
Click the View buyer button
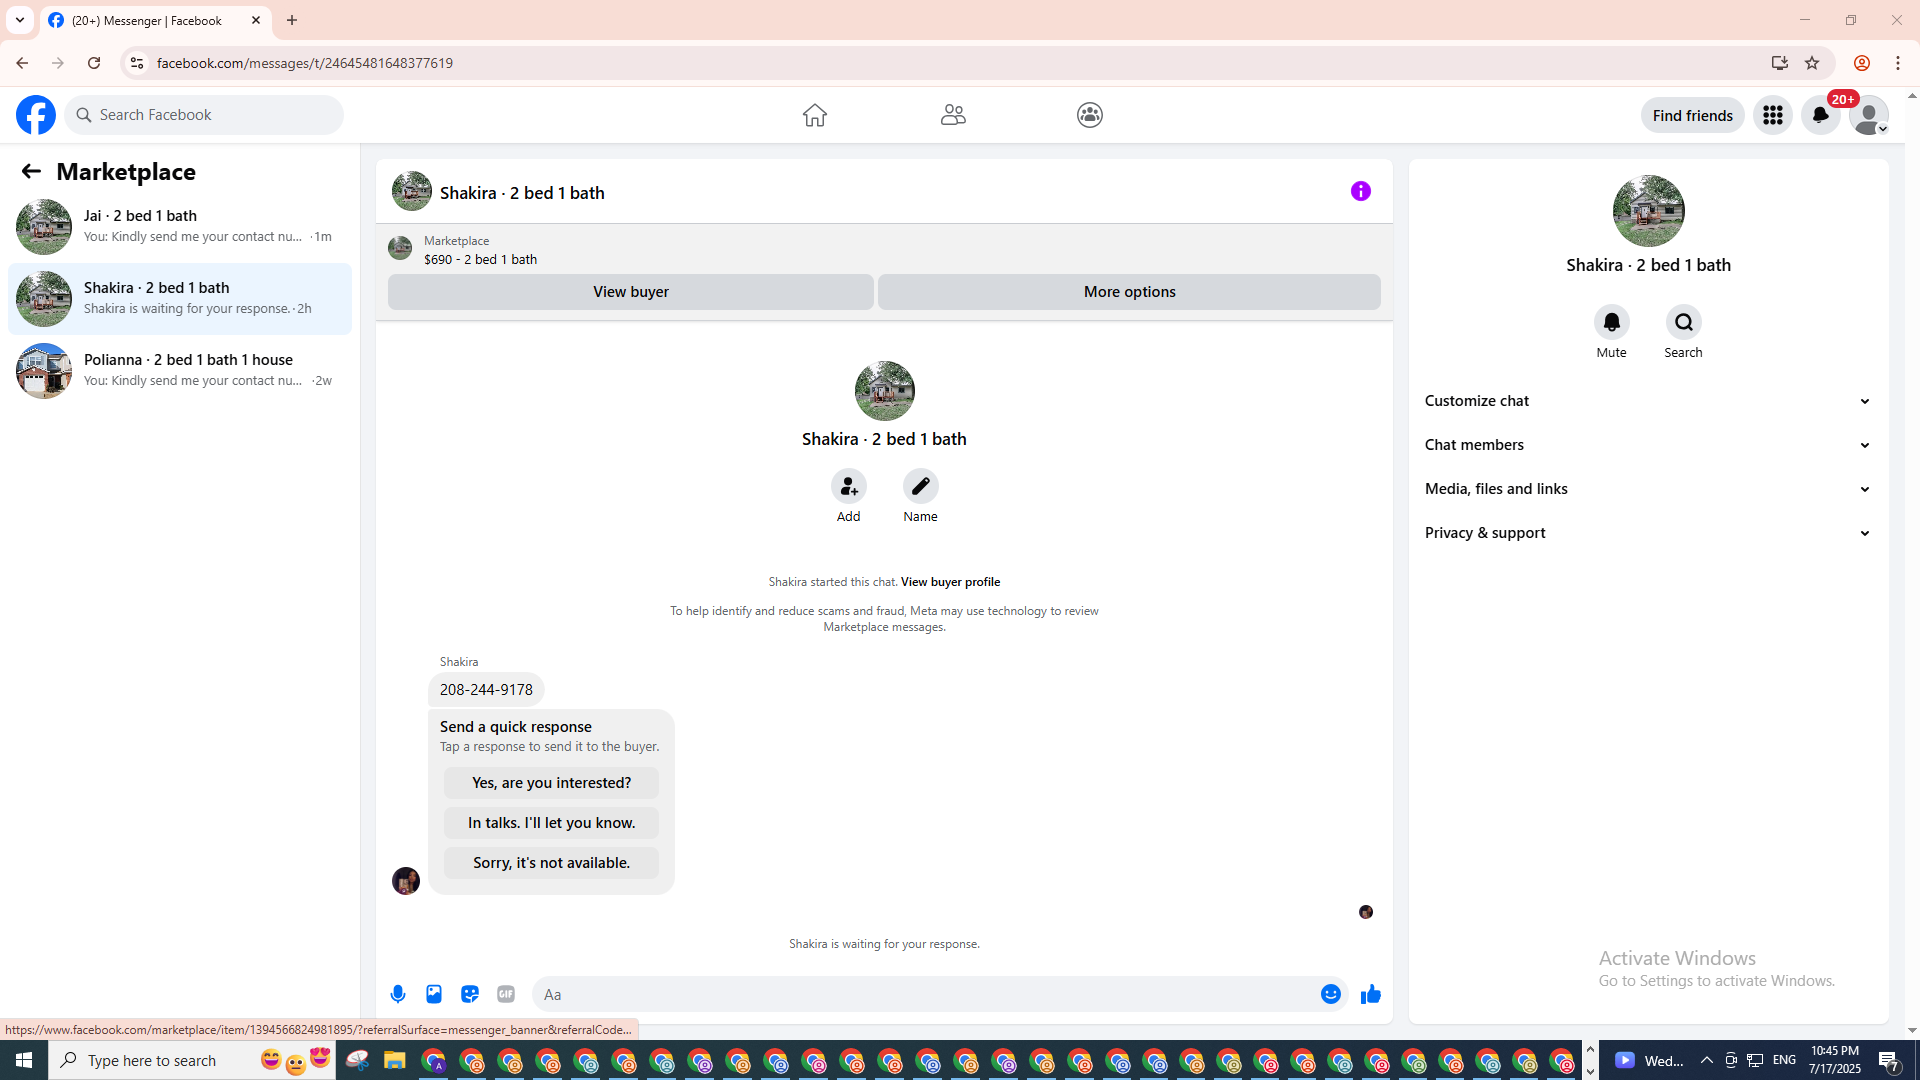pos(631,292)
